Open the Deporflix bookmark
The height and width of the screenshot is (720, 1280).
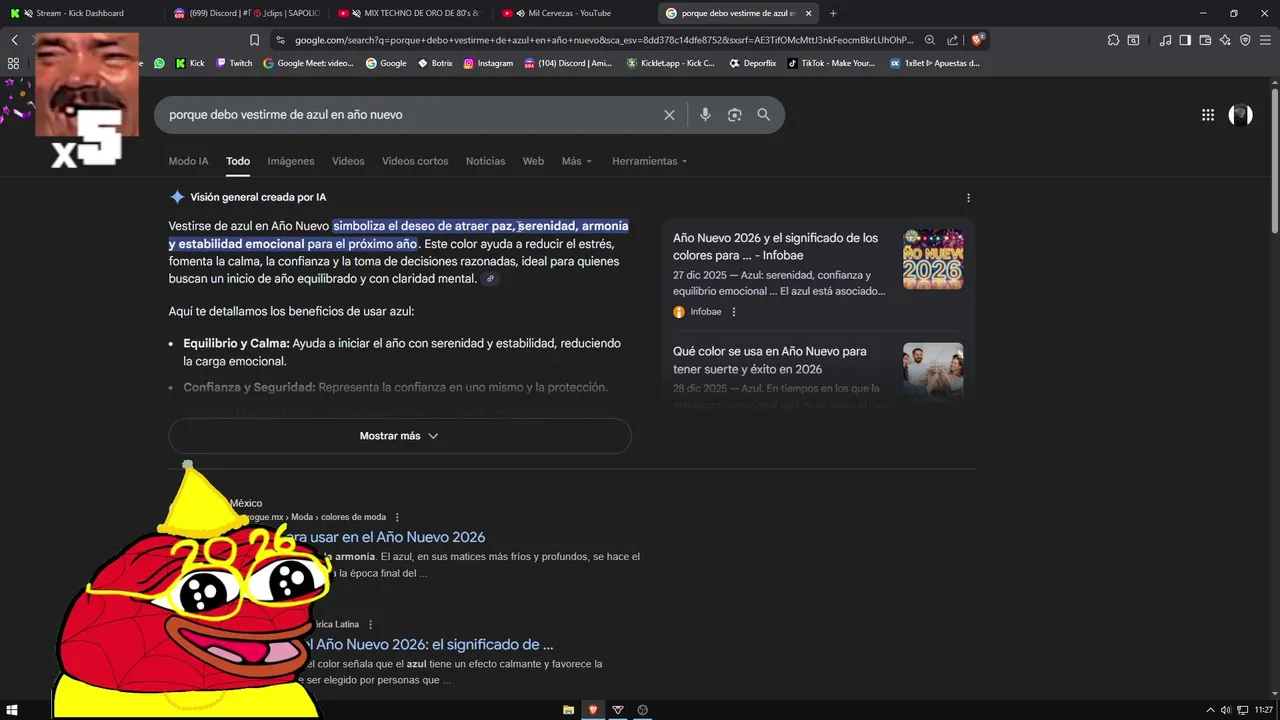tap(753, 63)
